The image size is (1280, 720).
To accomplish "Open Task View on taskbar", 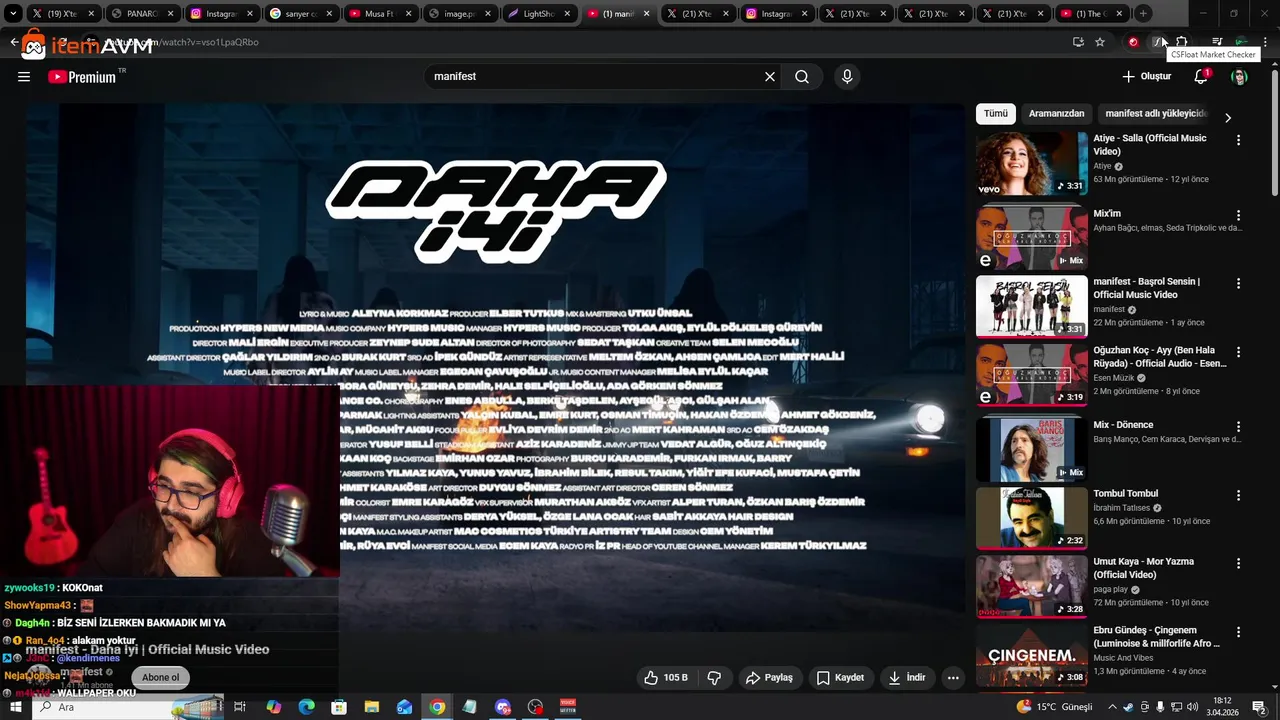I will click(240, 707).
